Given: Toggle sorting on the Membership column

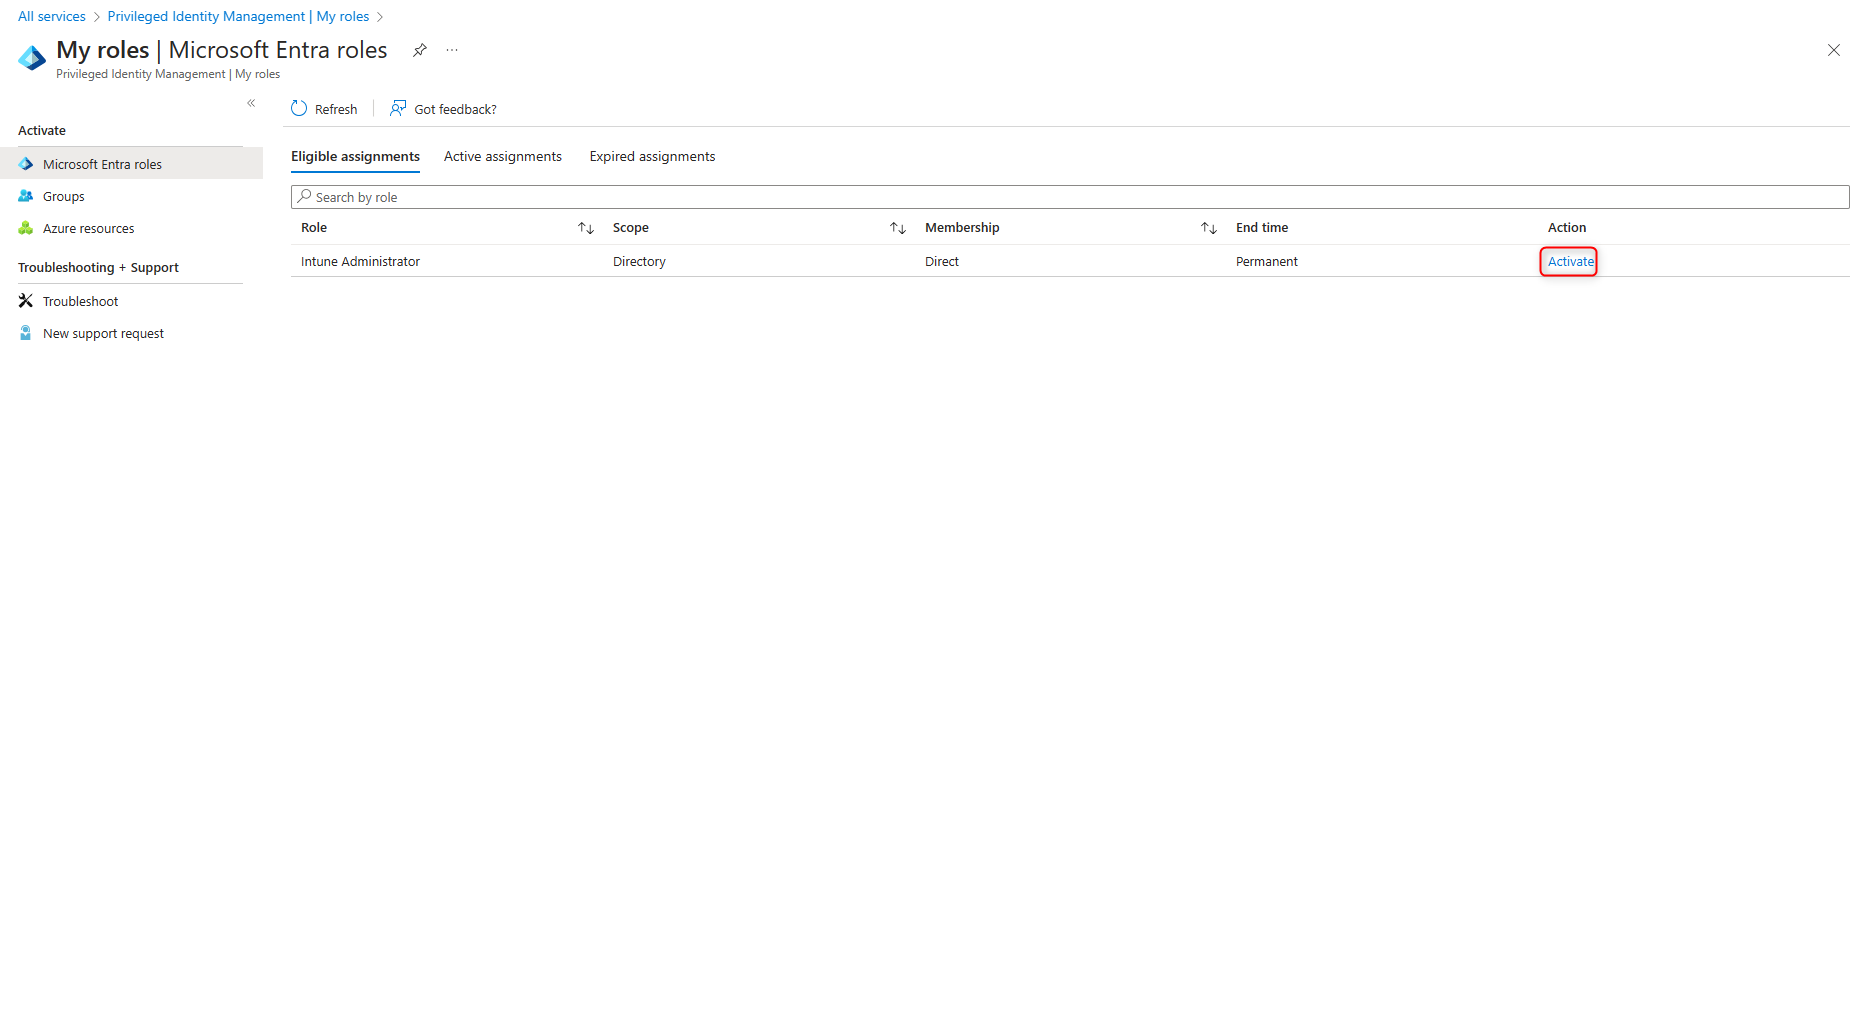Looking at the screenshot, I should 1208,227.
